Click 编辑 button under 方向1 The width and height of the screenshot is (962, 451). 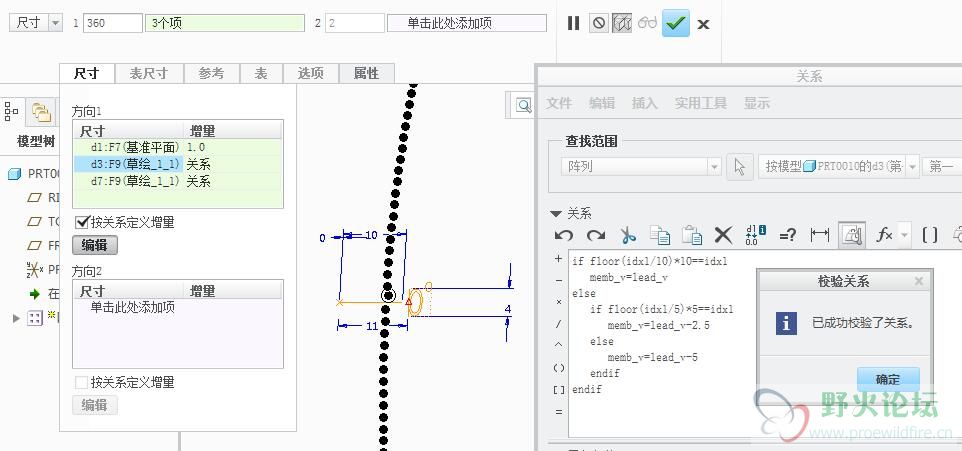coord(94,245)
